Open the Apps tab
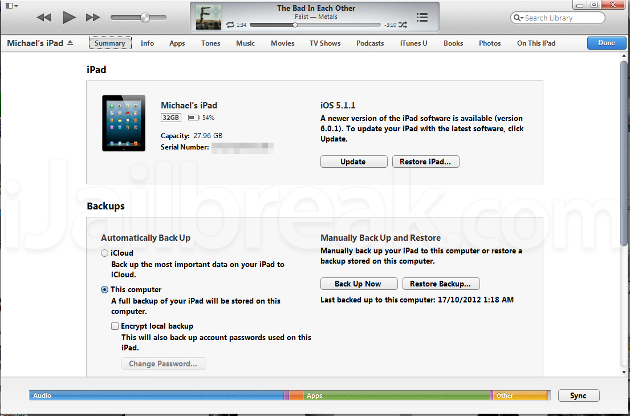The image size is (630, 416). [x=177, y=43]
